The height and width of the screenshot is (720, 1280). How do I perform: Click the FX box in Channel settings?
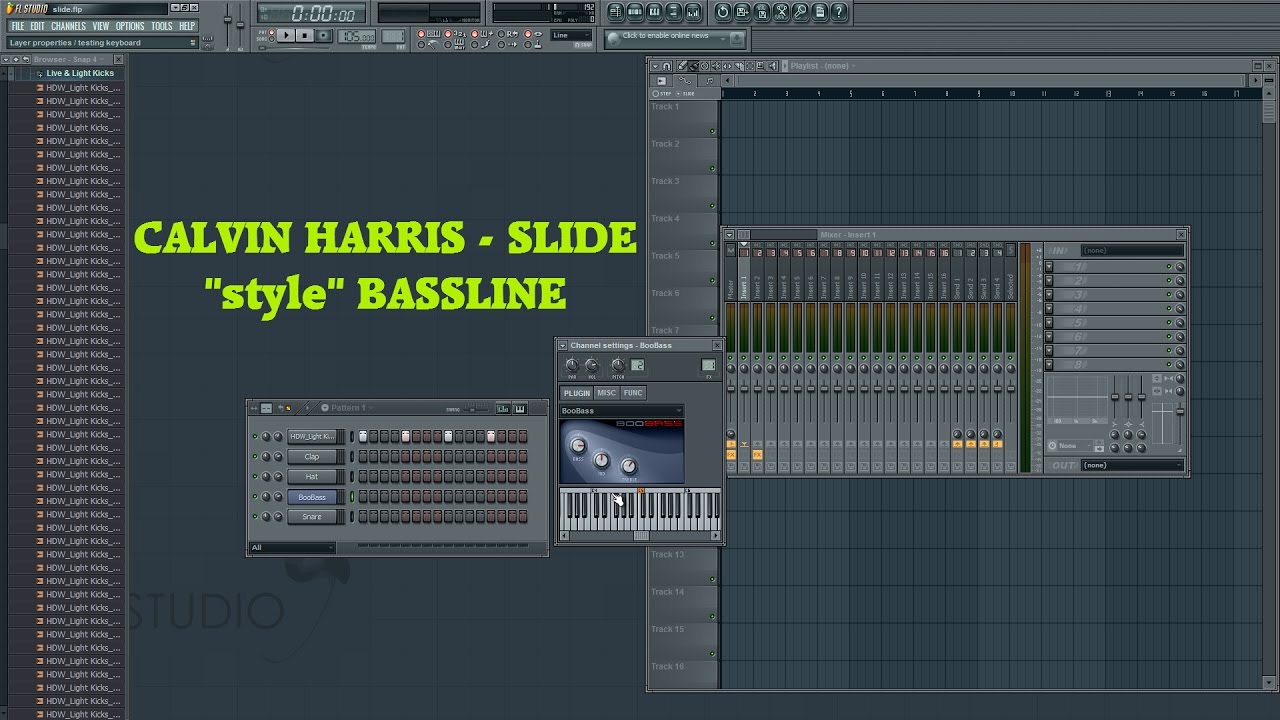point(708,365)
